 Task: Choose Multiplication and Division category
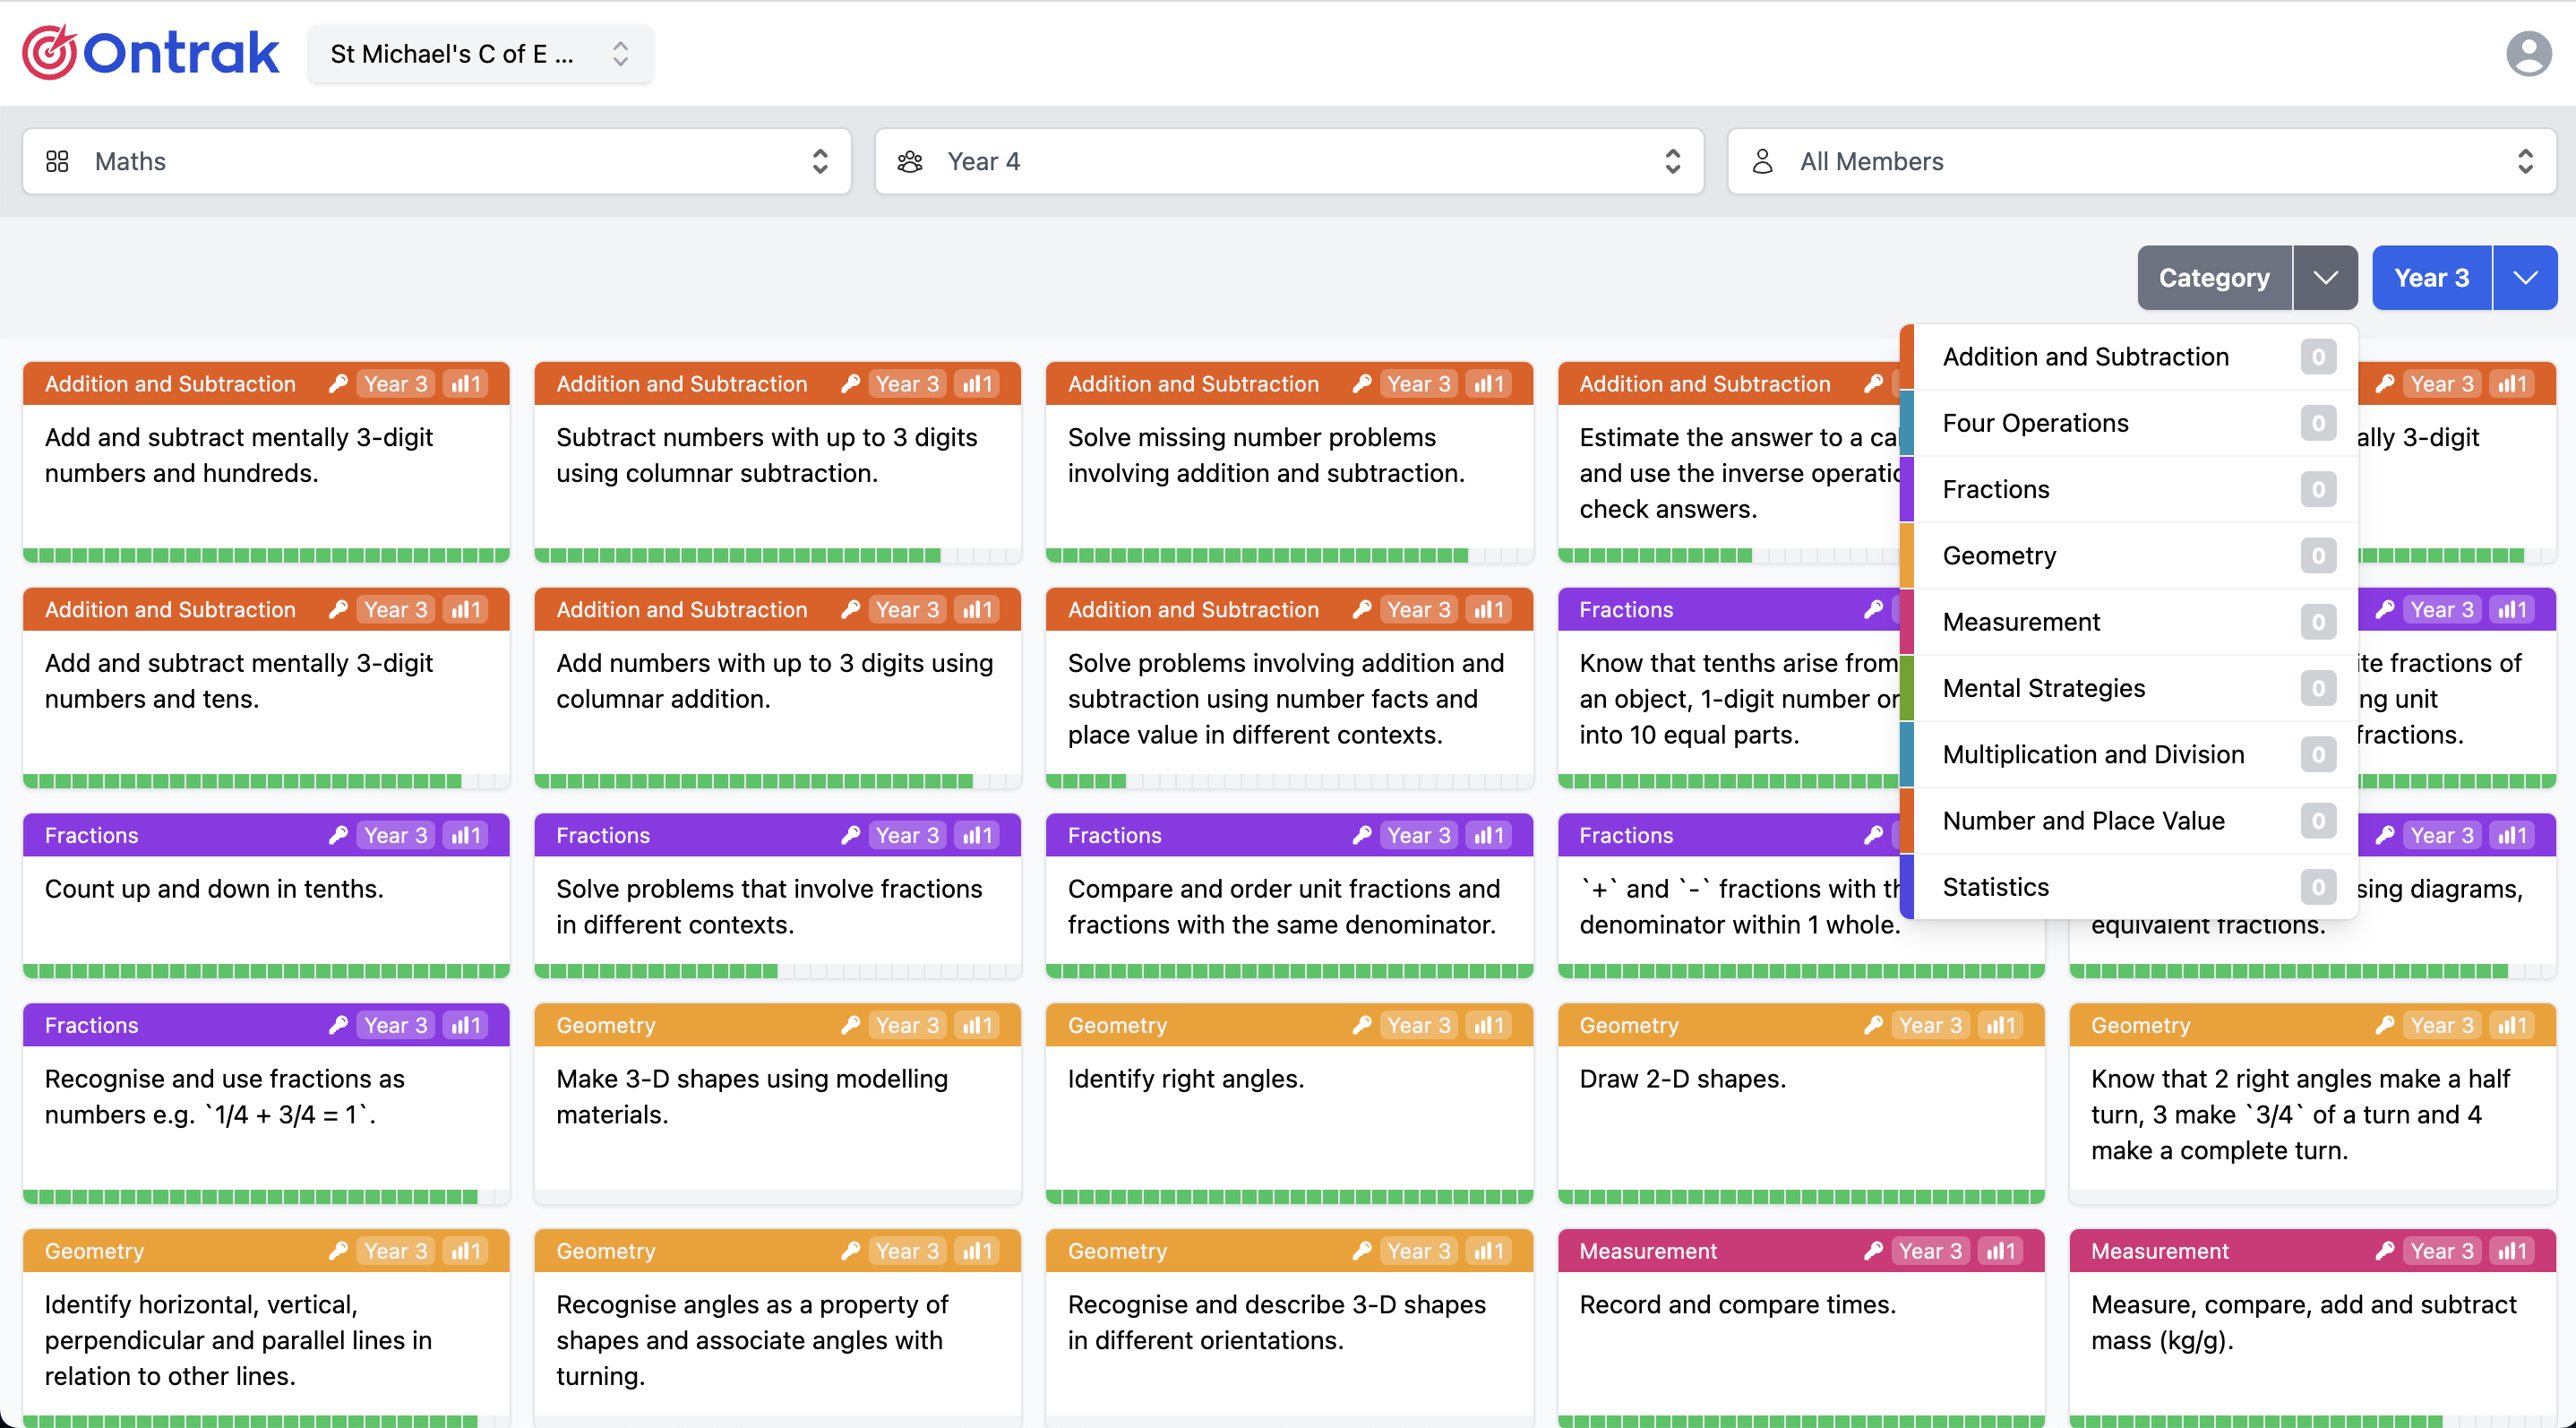[x=2093, y=754]
